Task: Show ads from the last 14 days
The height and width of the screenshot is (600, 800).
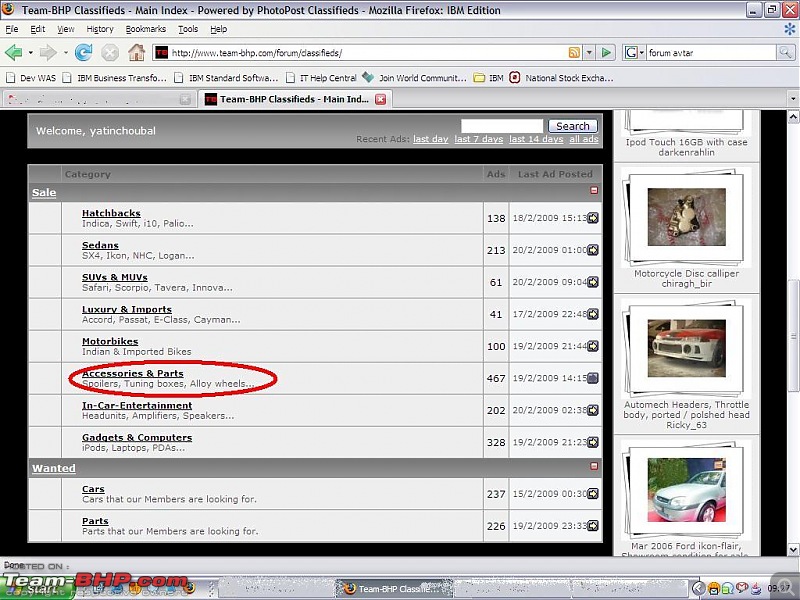Action: tap(536, 139)
